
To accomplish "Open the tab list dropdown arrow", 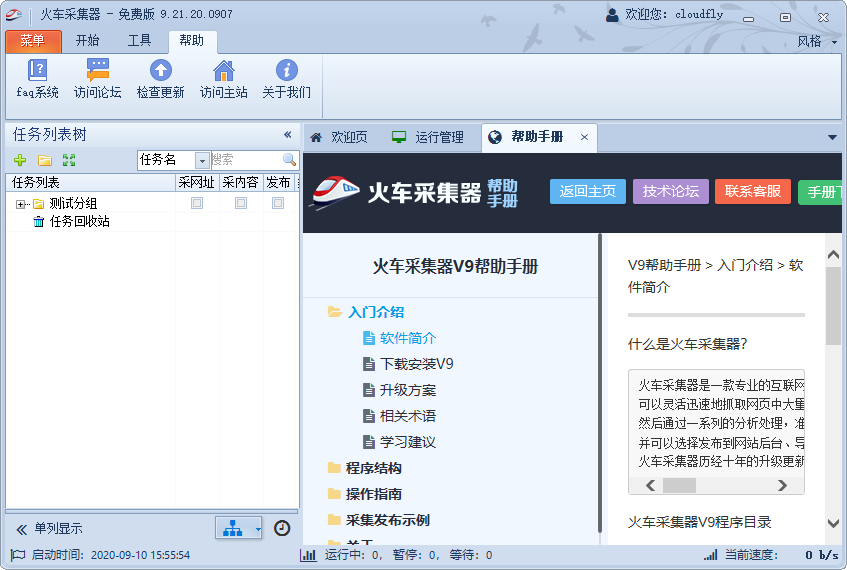I will coord(832,137).
